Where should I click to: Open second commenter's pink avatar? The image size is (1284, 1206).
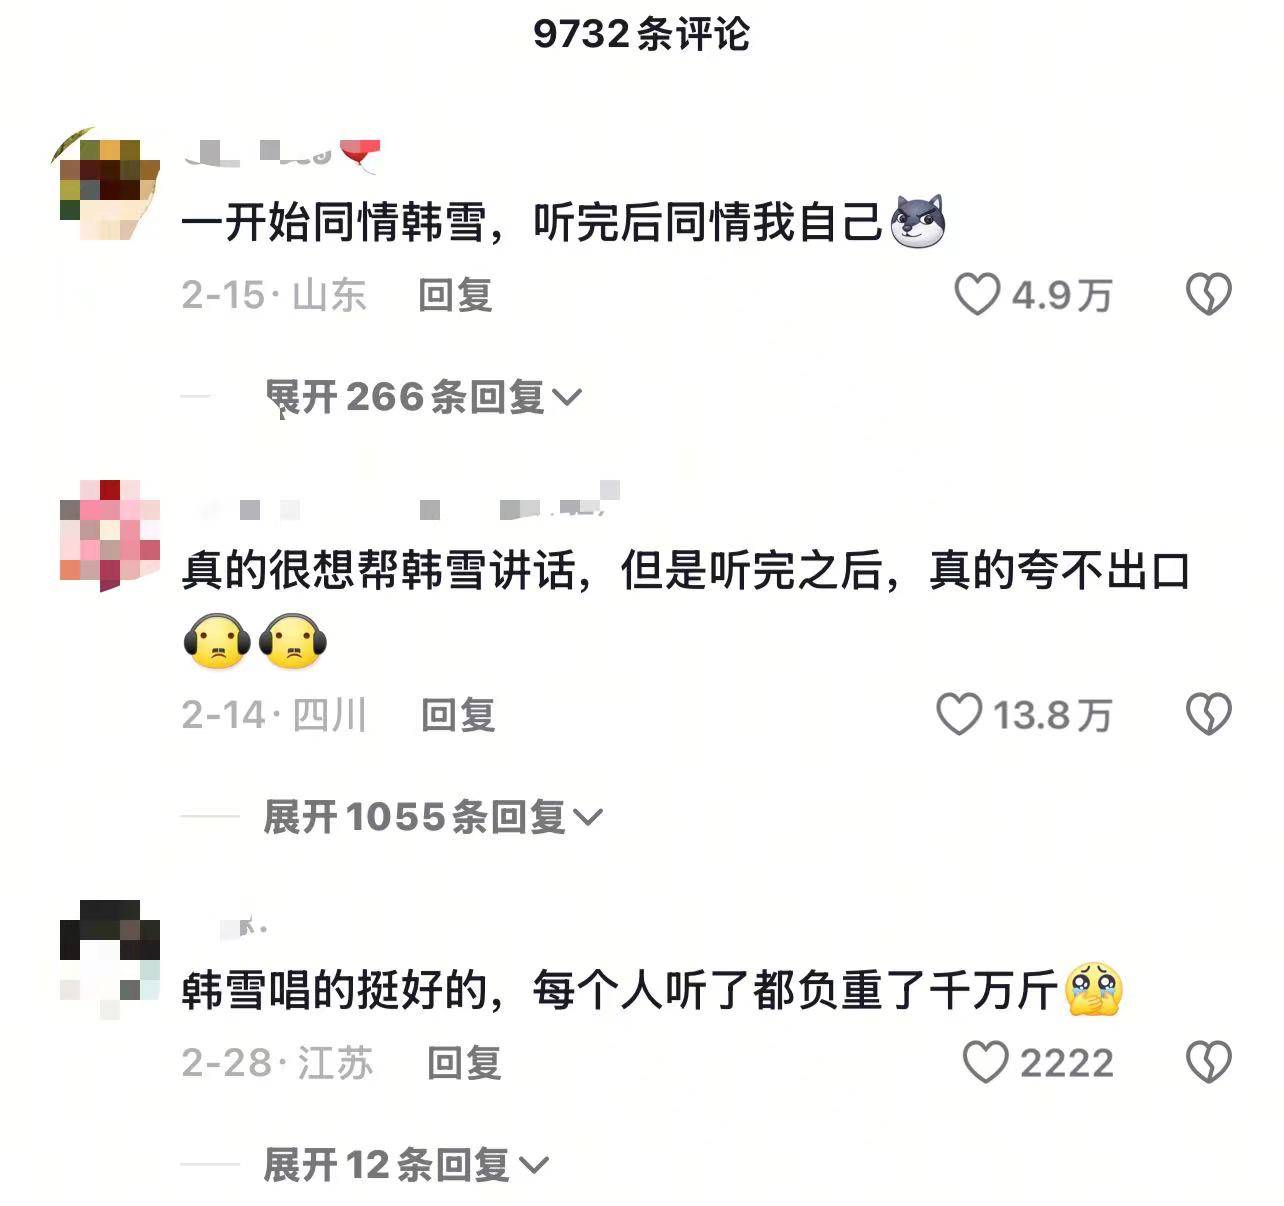pos(109,535)
